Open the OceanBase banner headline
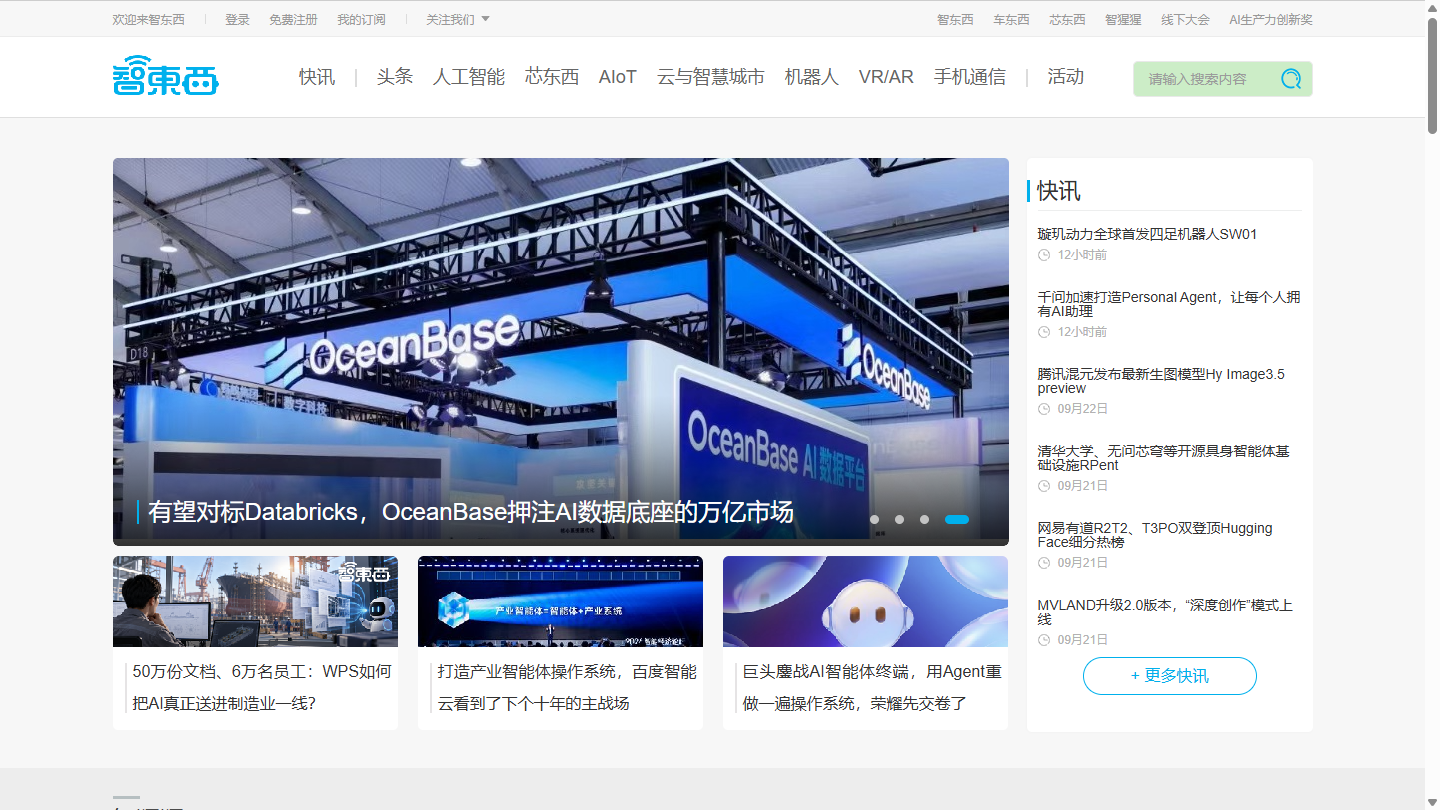The image size is (1440, 810). 471,512
